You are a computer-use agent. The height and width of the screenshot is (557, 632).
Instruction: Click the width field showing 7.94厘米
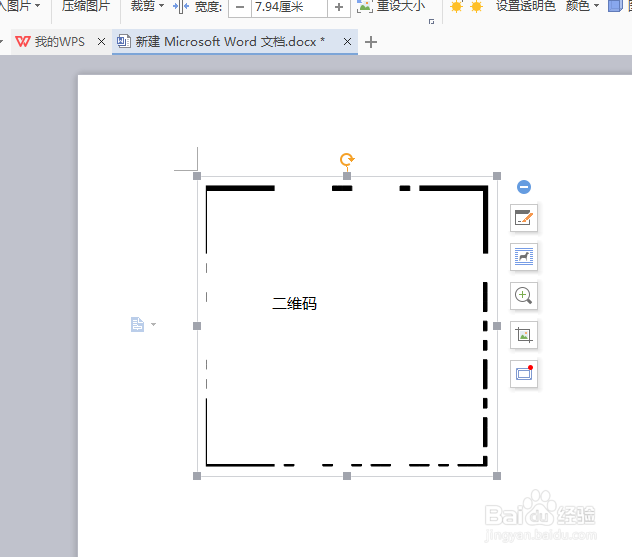(x=289, y=7)
